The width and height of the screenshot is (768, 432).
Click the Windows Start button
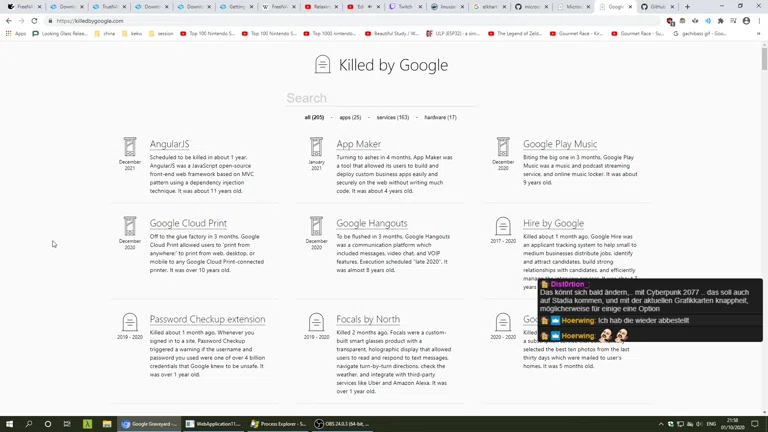click(x=9, y=424)
